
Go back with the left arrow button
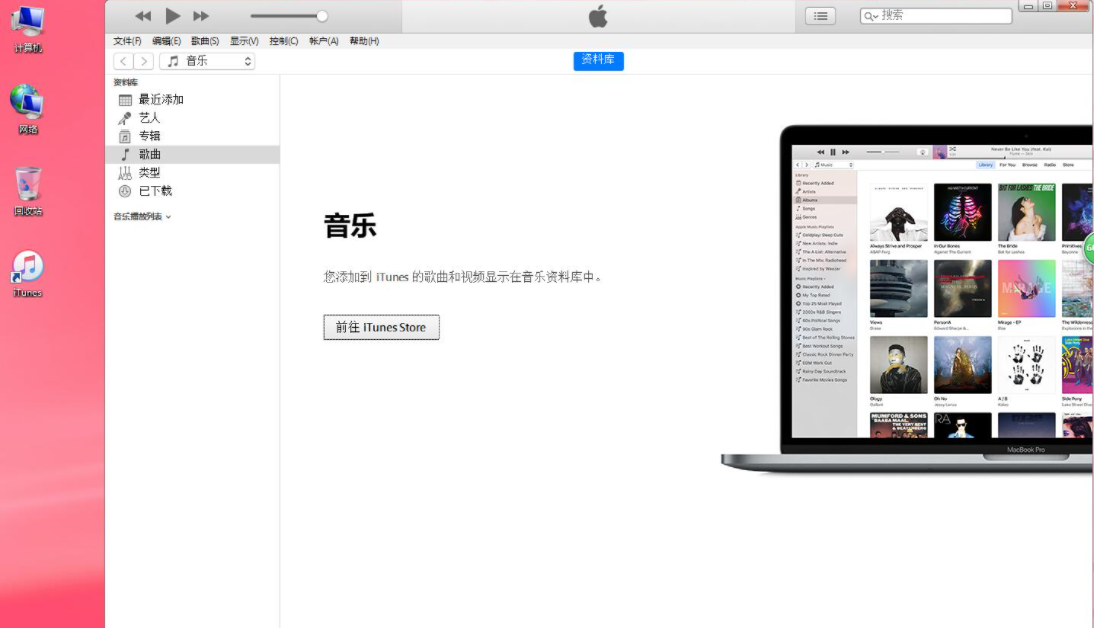[x=123, y=61]
